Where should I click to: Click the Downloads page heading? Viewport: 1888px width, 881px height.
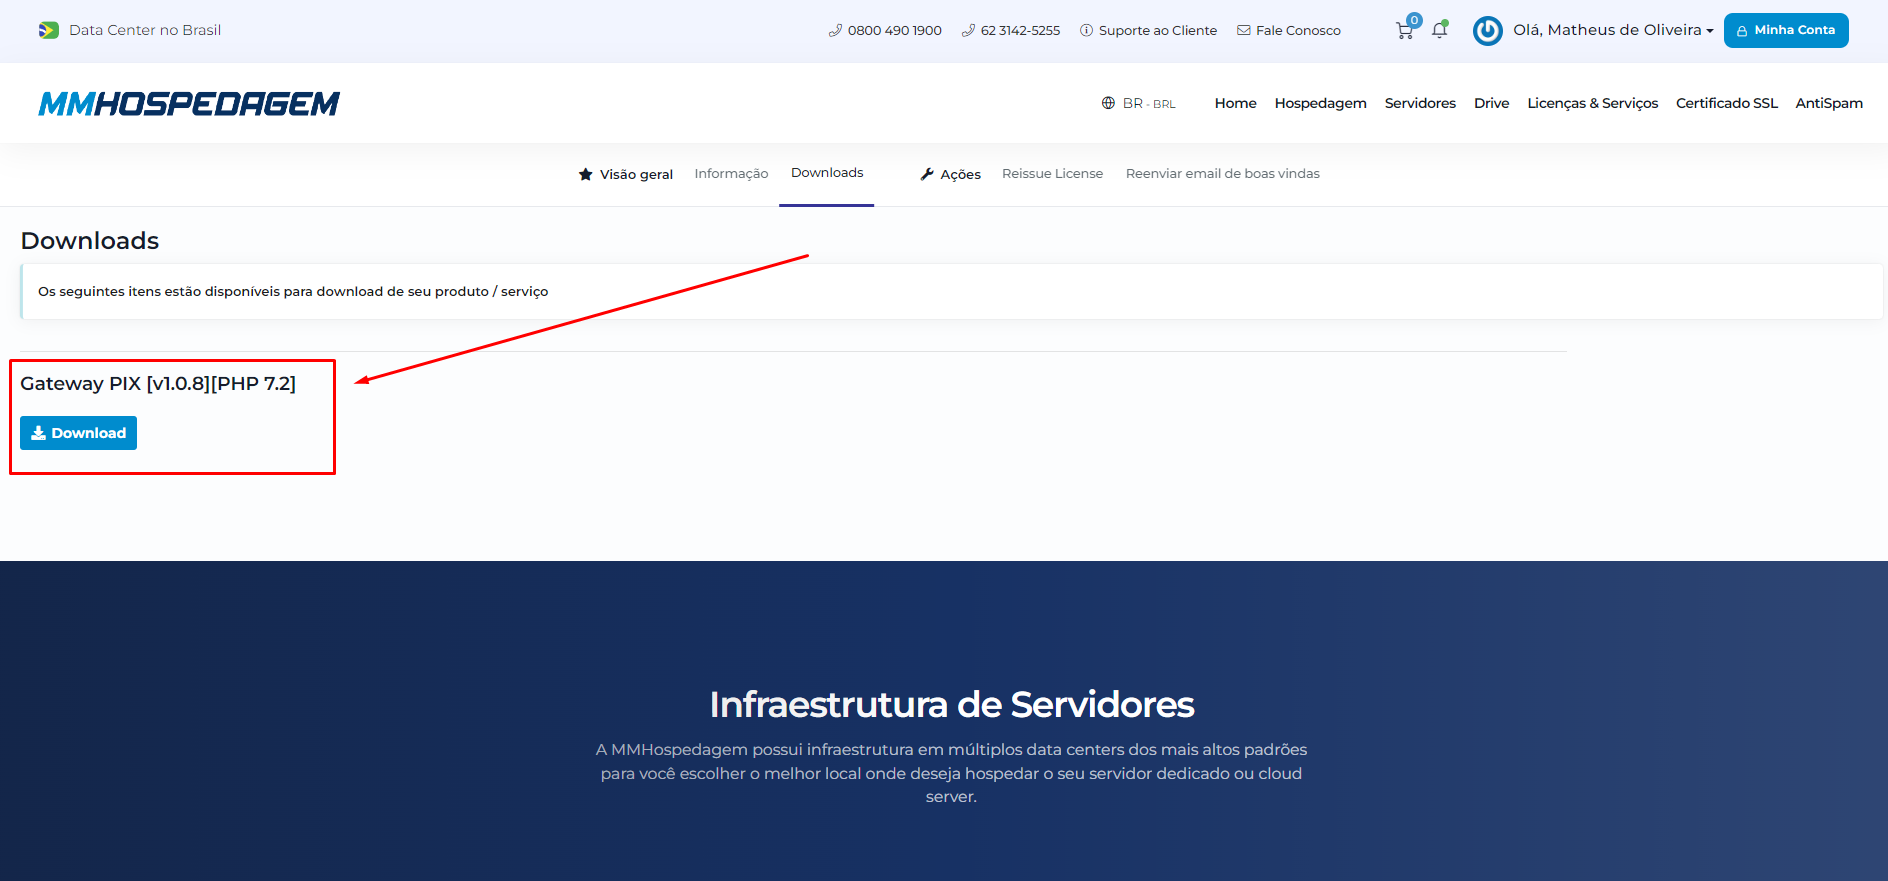90,241
